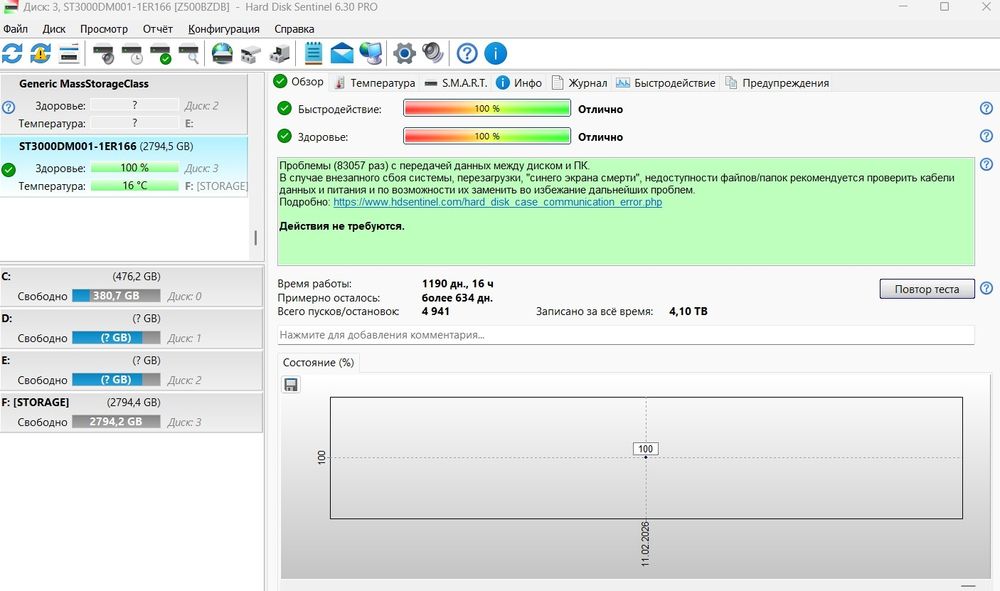Viewport: 1000px width, 591px height.
Task: Click the C: free space bar 380,7 GB
Action: tap(116, 296)
